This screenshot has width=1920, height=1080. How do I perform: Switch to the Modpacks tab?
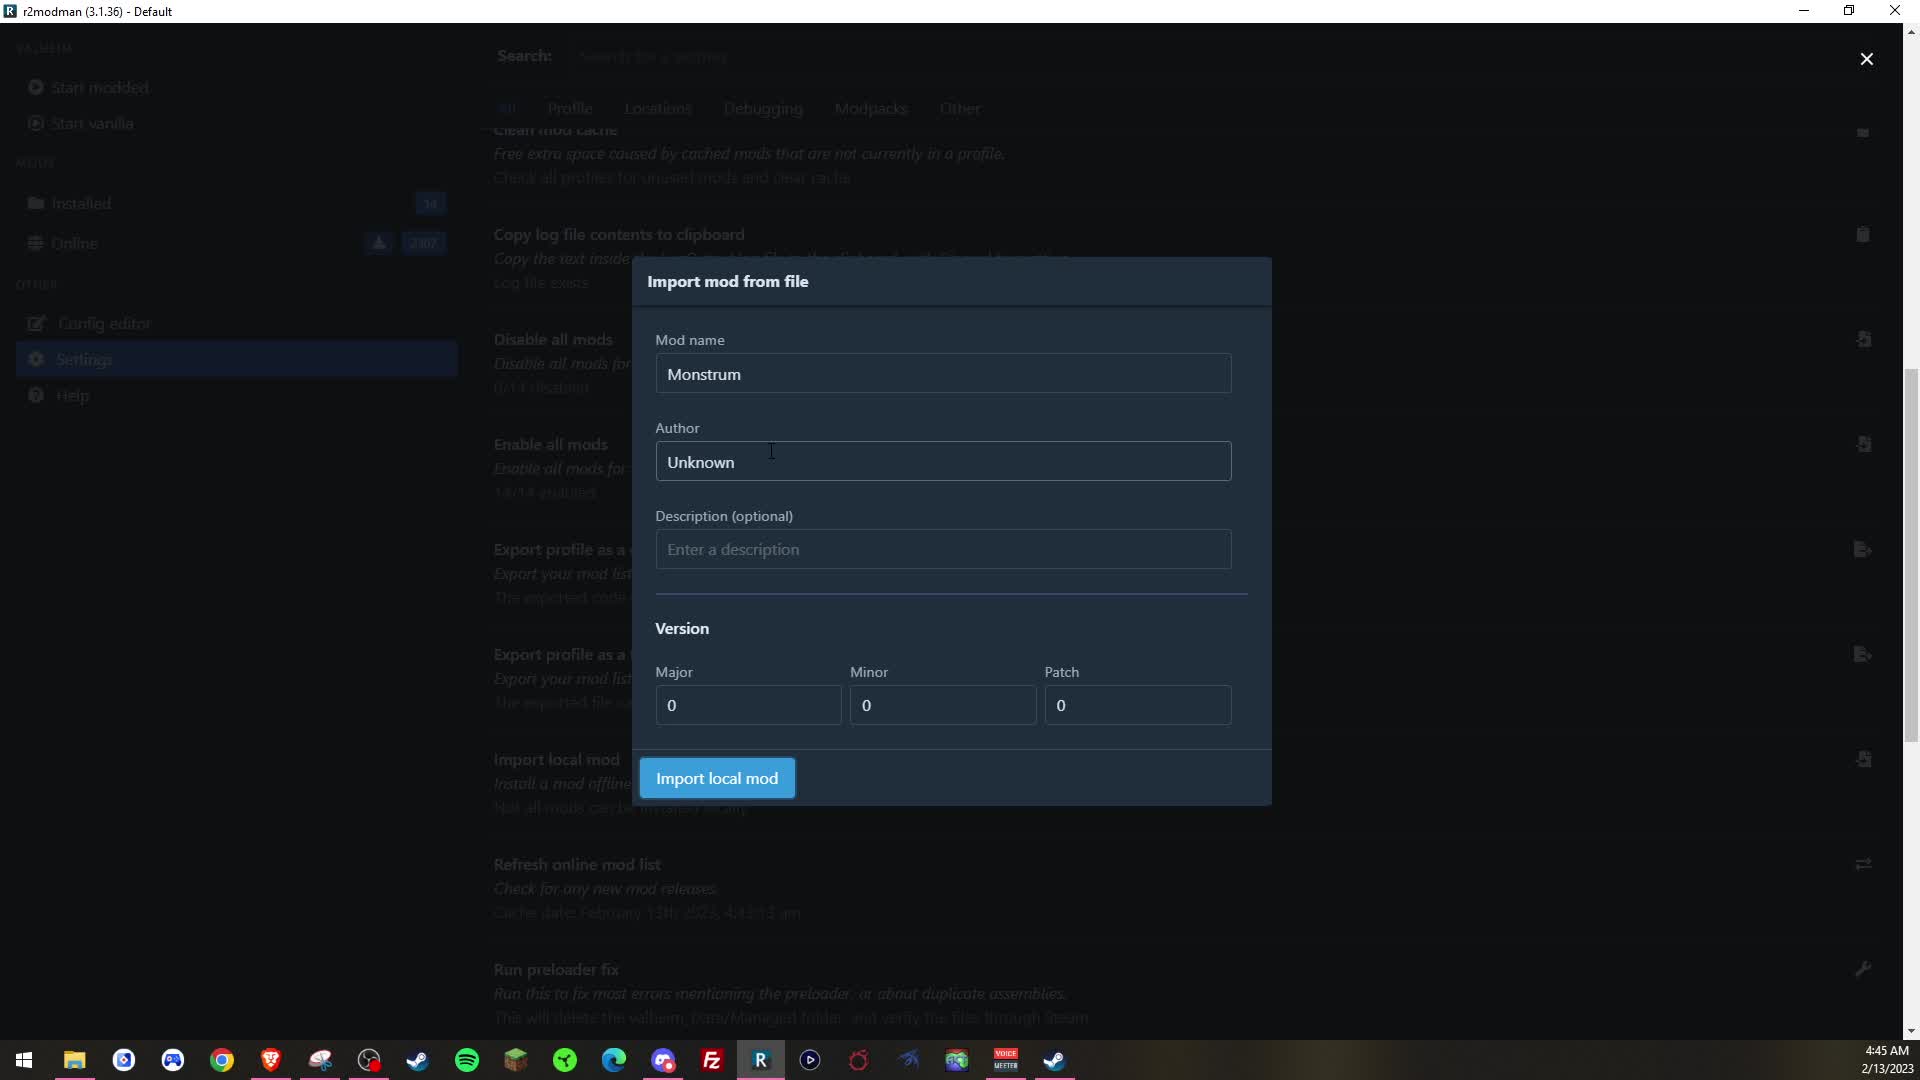(870, 108)
